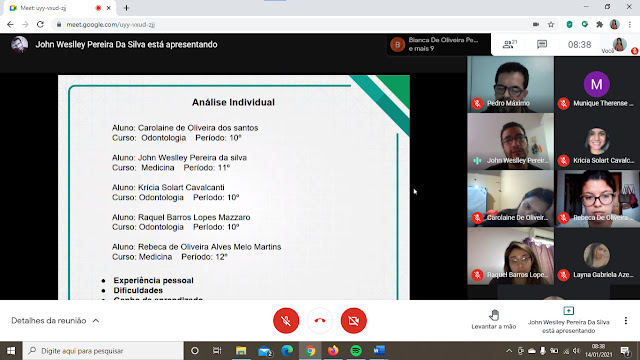Open the Chrome three-dot menu
640x360 pixels.
click(630, 24)
